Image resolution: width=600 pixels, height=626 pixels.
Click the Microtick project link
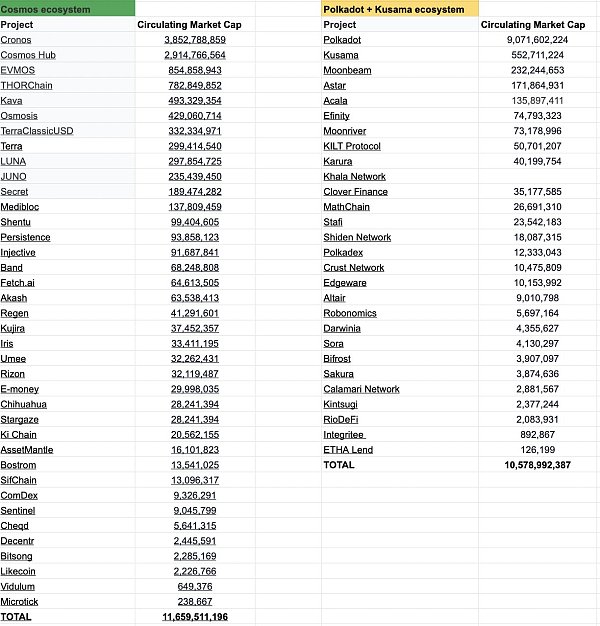click(20, 602)
